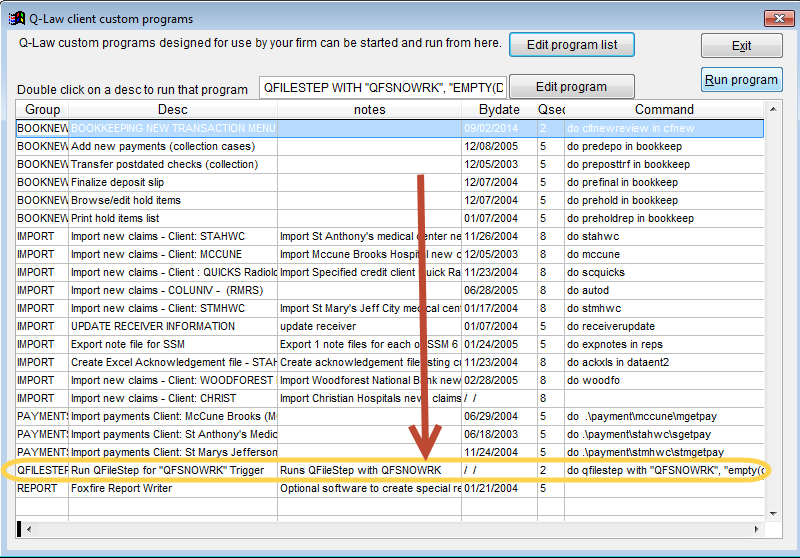This screenshot has height=558, width=800.
Task: Click the vertical scrollbar down arrow
Action: click(x=773, y=513)
